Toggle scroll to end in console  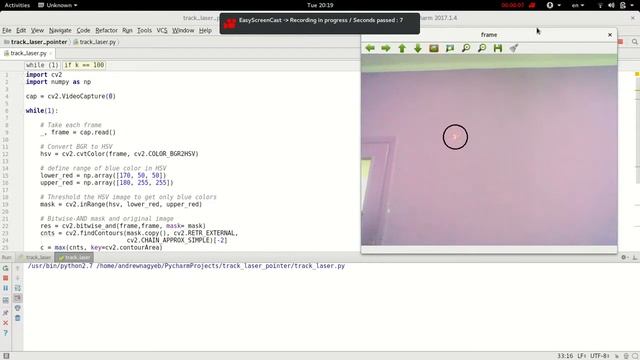pos(18,298)
